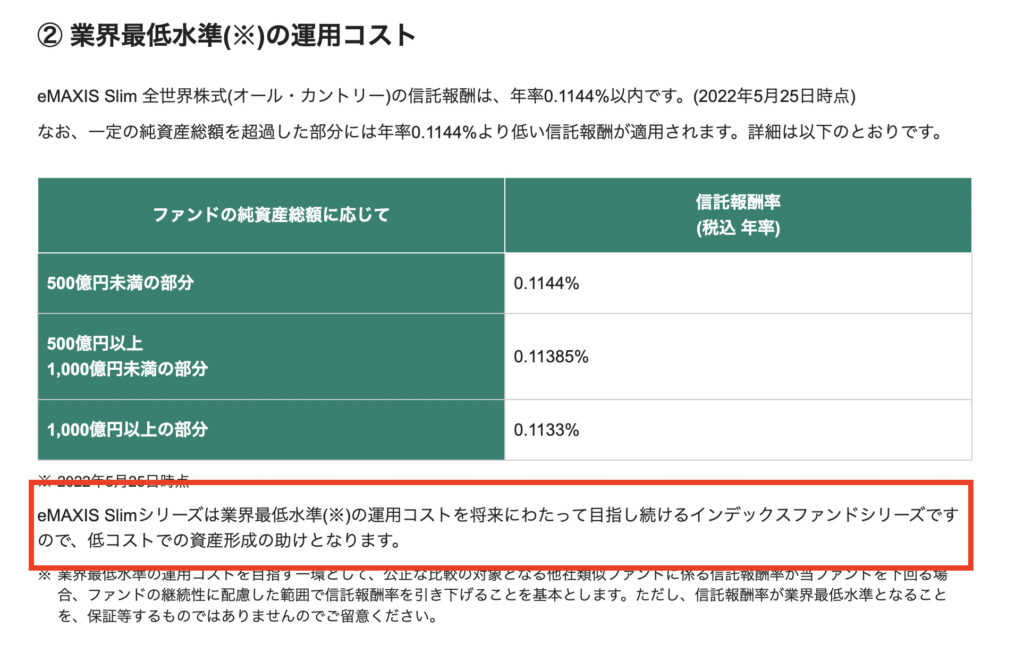Click footnote line 保証等するものではありません
Image resolution: width=1024 pixels, height=653 pixels.
click(248, 616)
